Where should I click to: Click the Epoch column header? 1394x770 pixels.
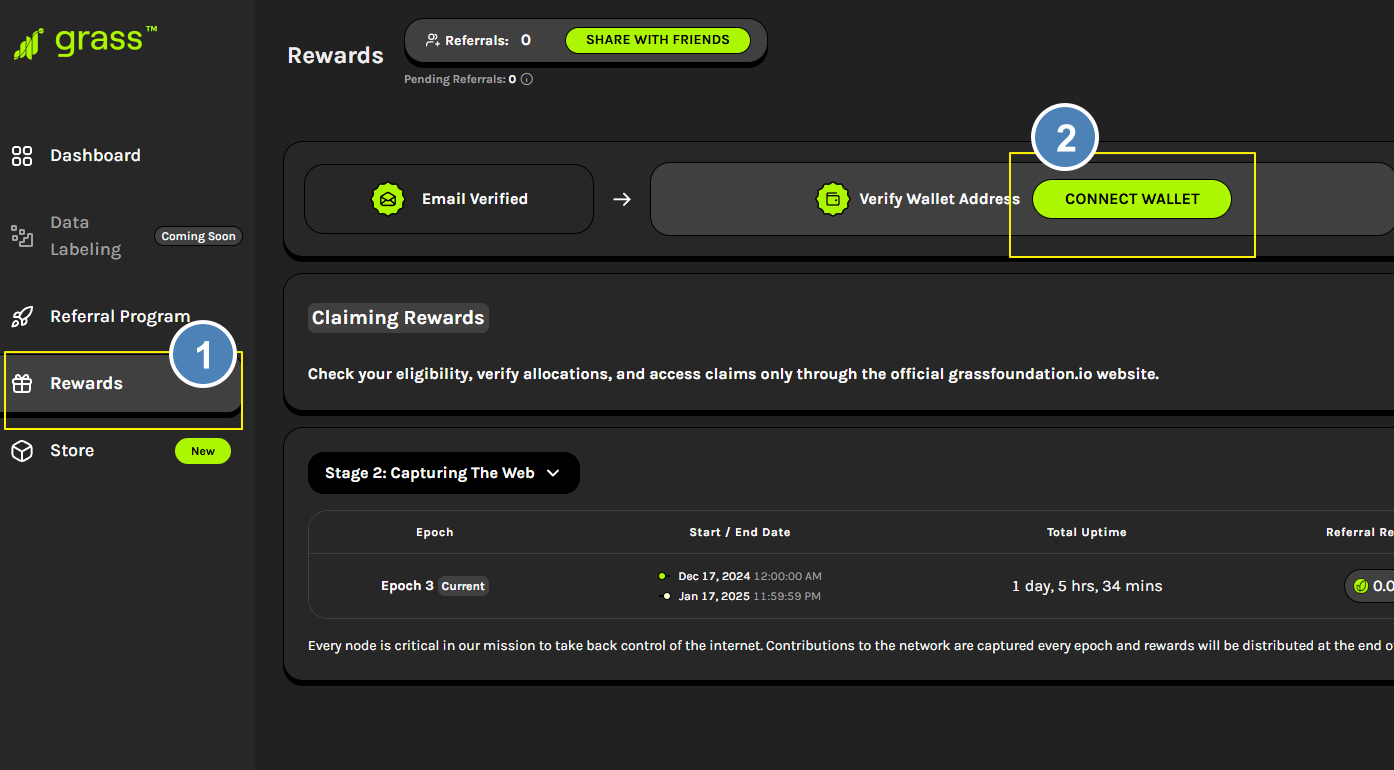click(435, 532)
